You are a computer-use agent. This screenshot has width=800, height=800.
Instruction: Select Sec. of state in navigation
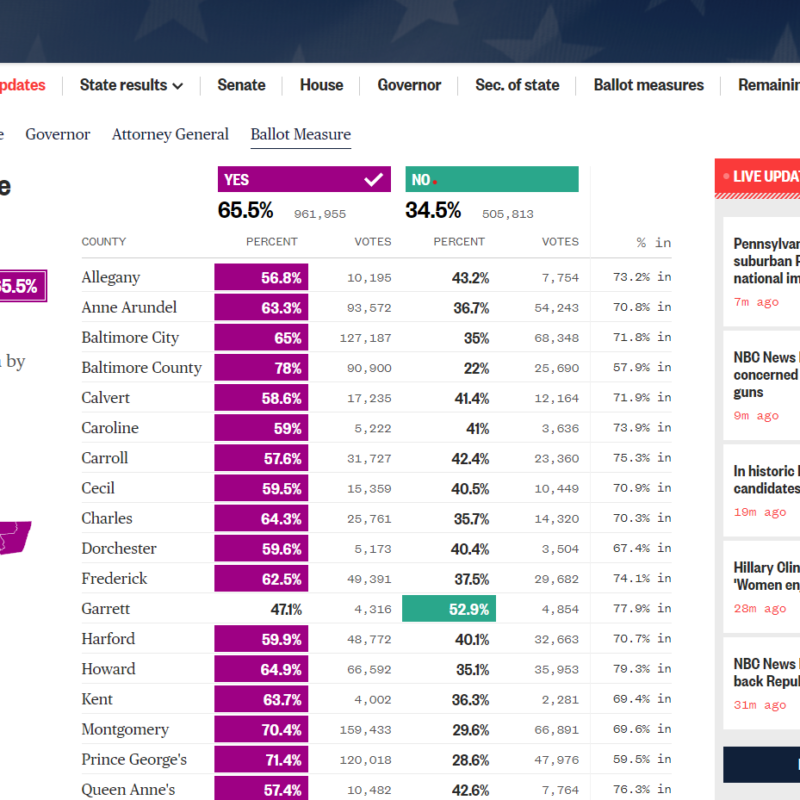[517, 85]
